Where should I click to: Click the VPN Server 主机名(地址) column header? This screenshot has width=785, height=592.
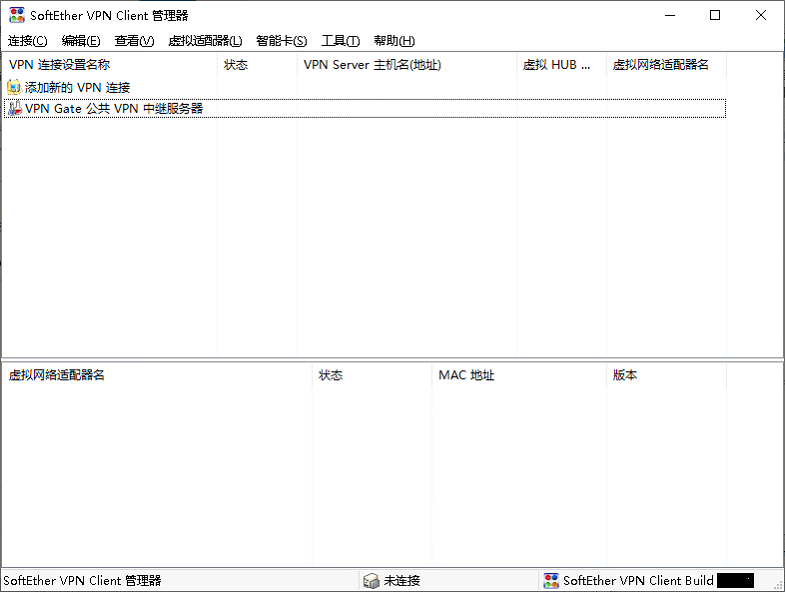407,65
